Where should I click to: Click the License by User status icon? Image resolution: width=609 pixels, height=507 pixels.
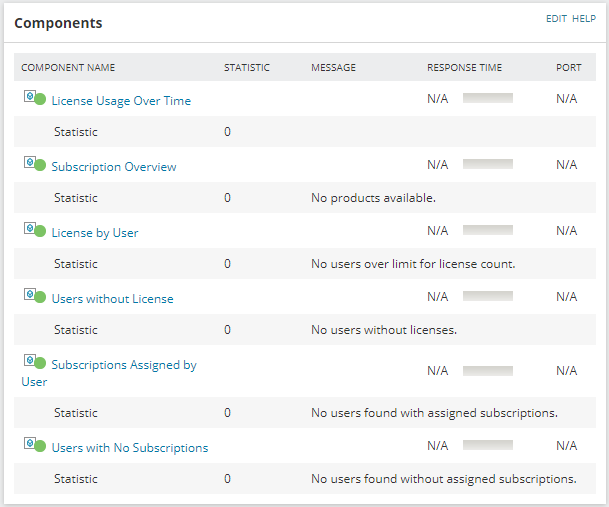point(34,230)
